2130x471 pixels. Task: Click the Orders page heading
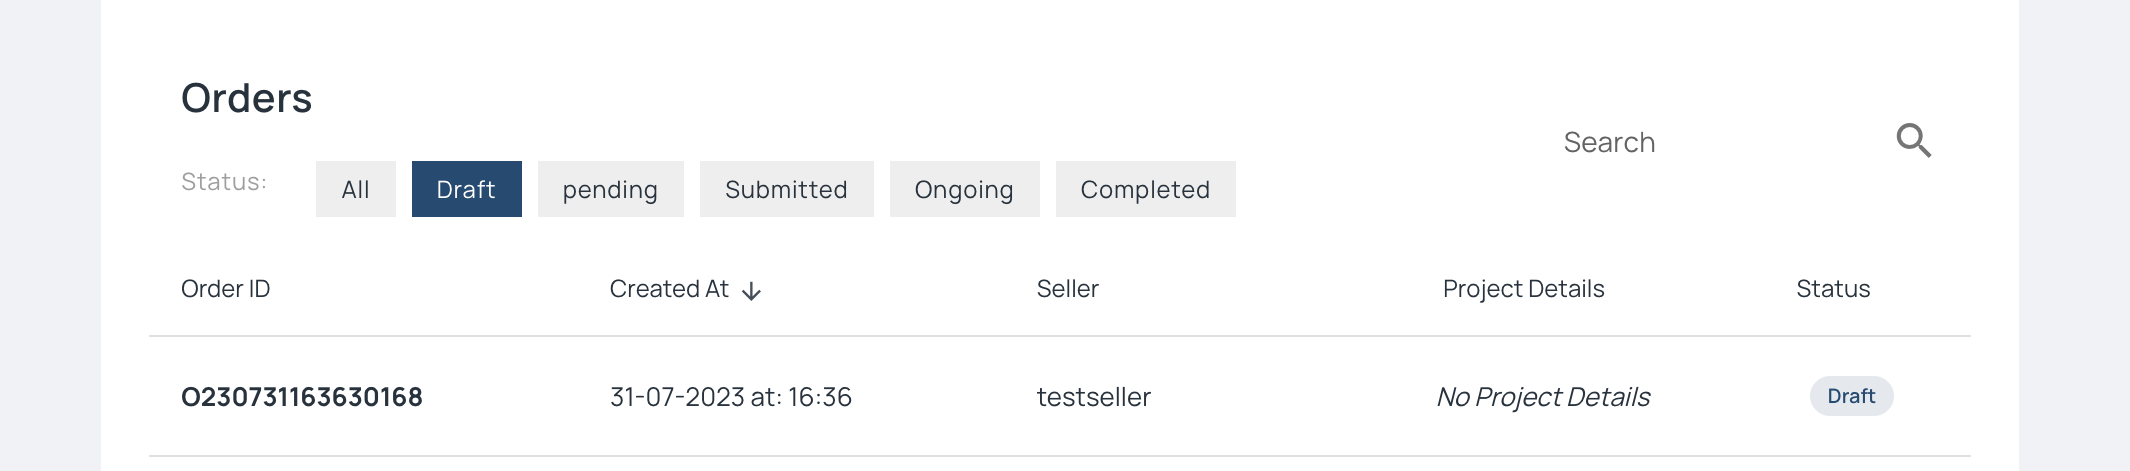point(246,98)
